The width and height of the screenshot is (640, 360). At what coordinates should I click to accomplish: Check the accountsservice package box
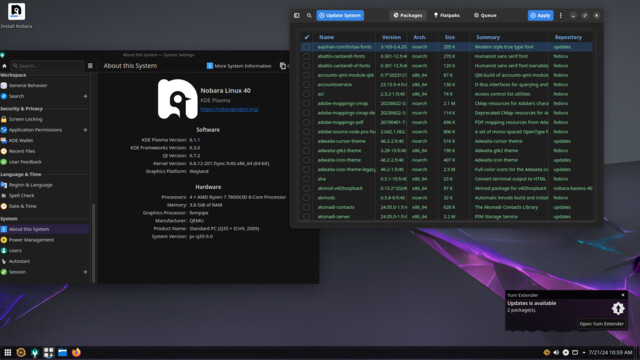(x=306, y=84)
